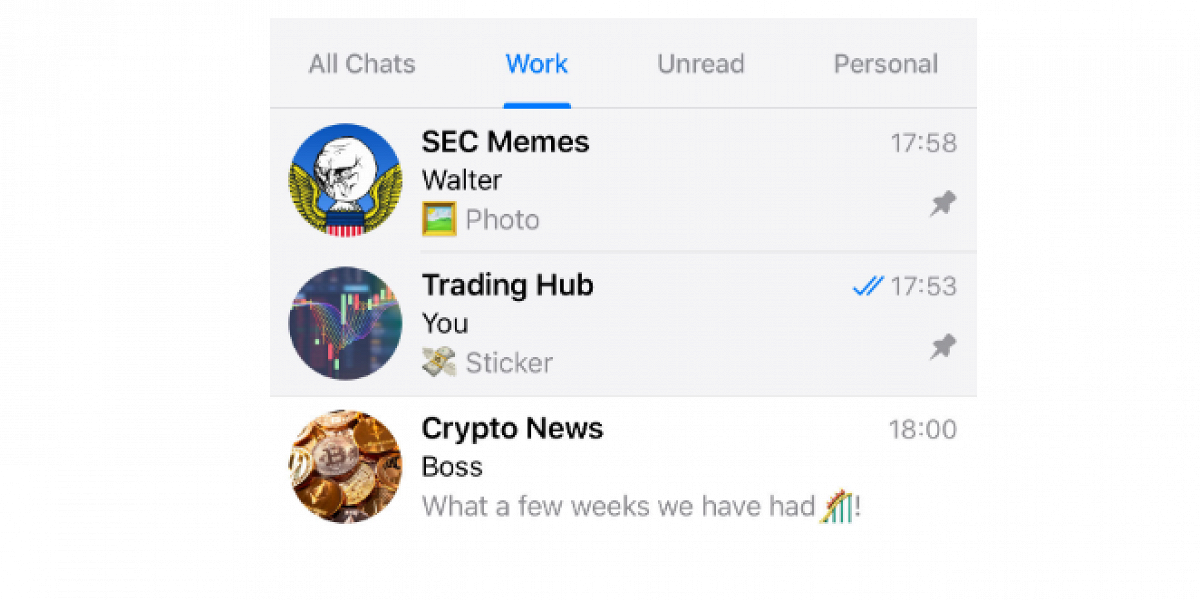Screen dimensions: 1200x600
Task: Click the 17:58 timestamp
Action: click(924, 144)
